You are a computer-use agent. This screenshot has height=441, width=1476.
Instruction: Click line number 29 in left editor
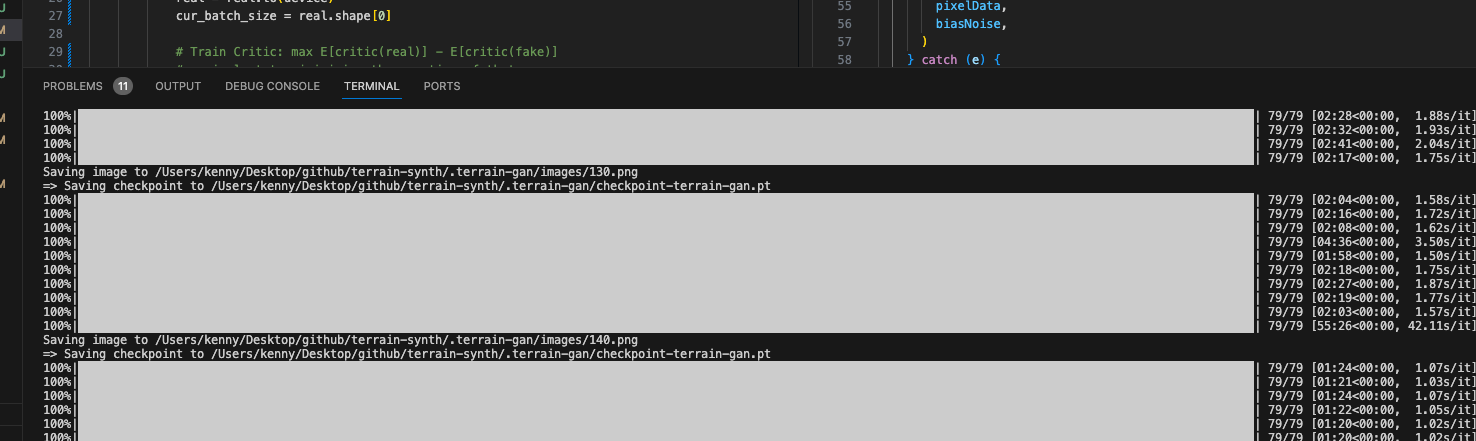(54, 51)
